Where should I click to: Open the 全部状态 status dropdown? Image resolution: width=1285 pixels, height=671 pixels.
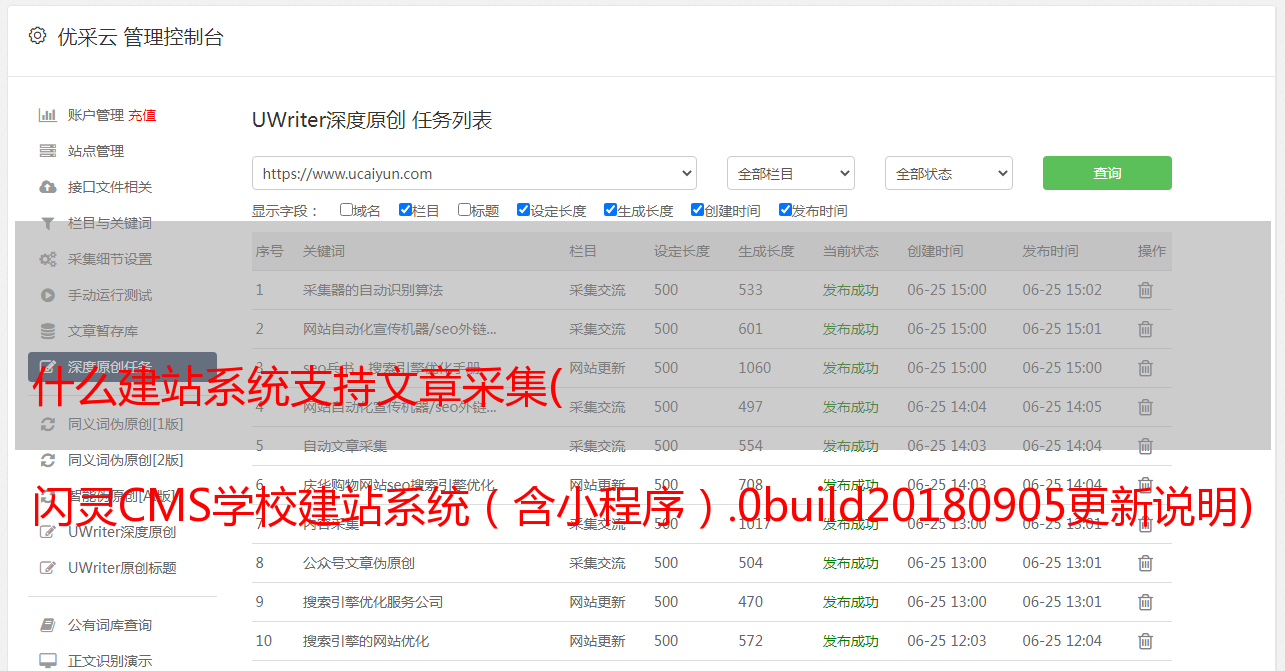click(949, 173)
